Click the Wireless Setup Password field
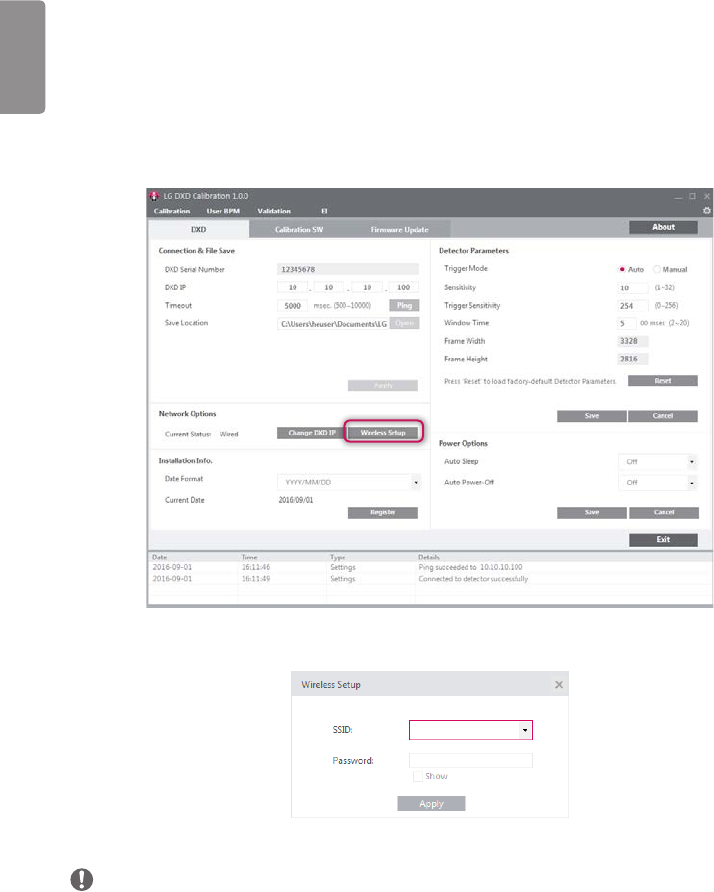The width and height of the screenshot is (714, 892). click(471, 761)
